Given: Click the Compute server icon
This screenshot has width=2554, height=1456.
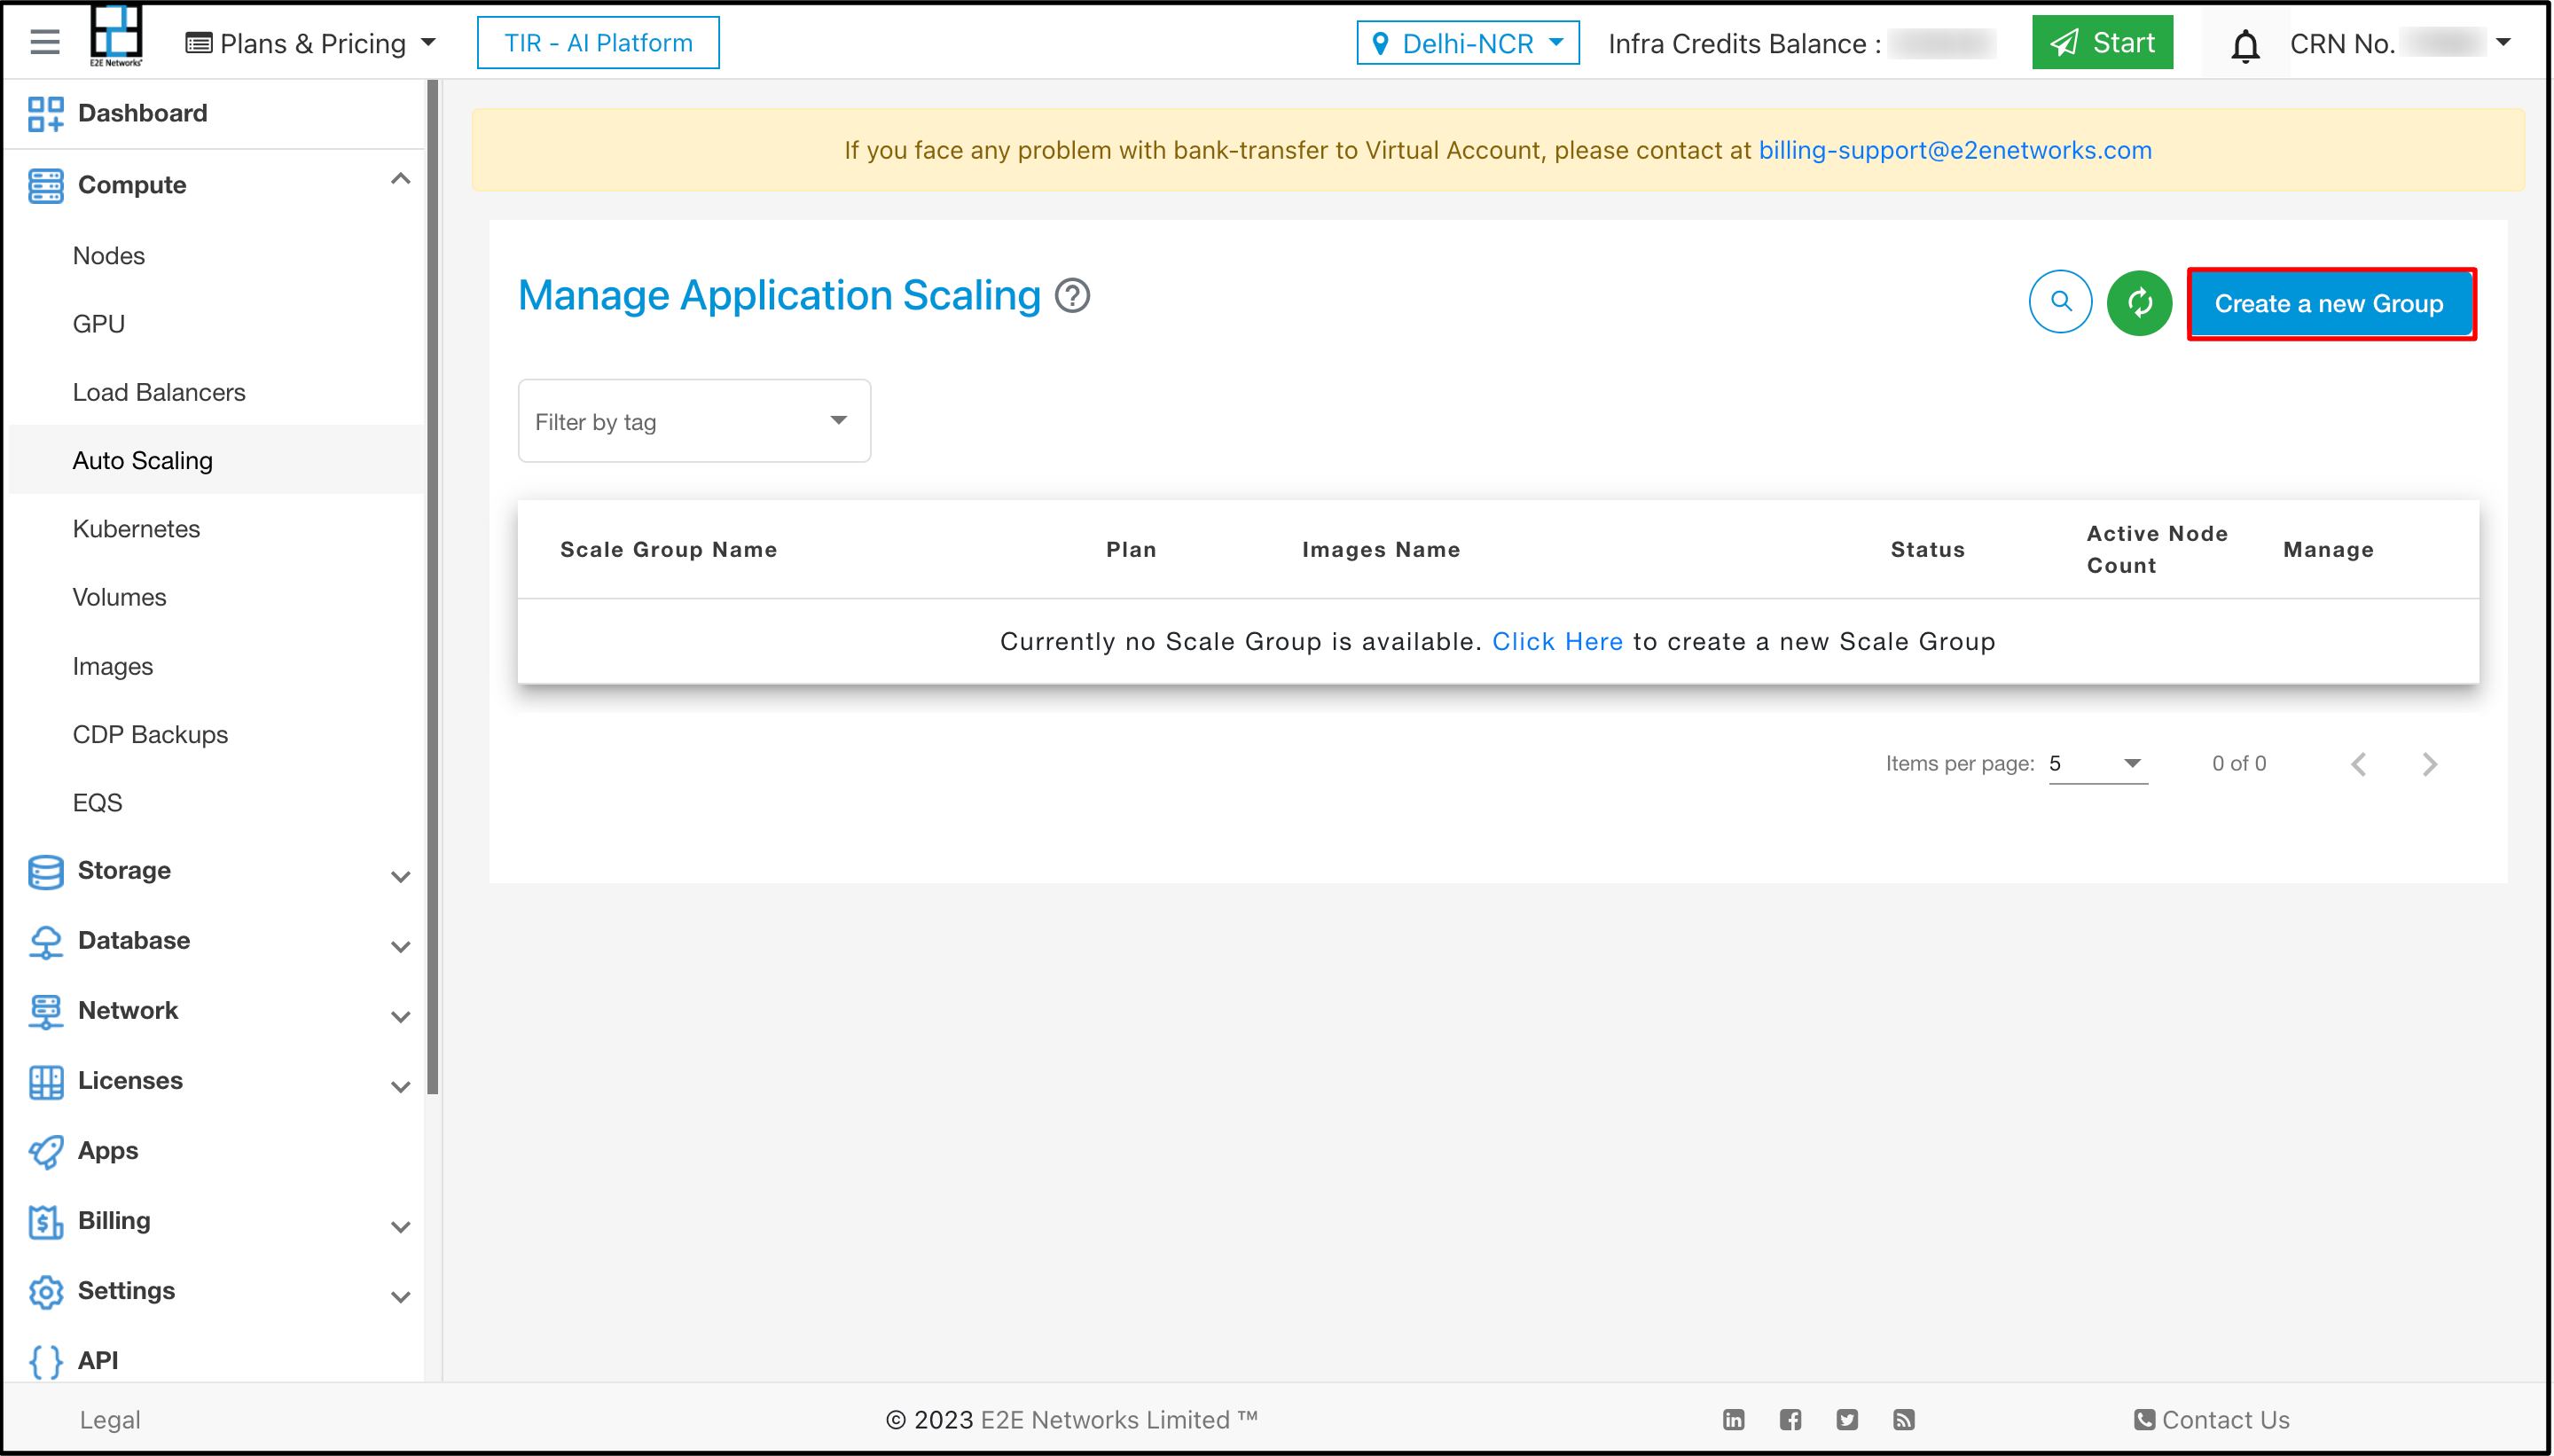Looking at the screenshot, I should [46, 186].
